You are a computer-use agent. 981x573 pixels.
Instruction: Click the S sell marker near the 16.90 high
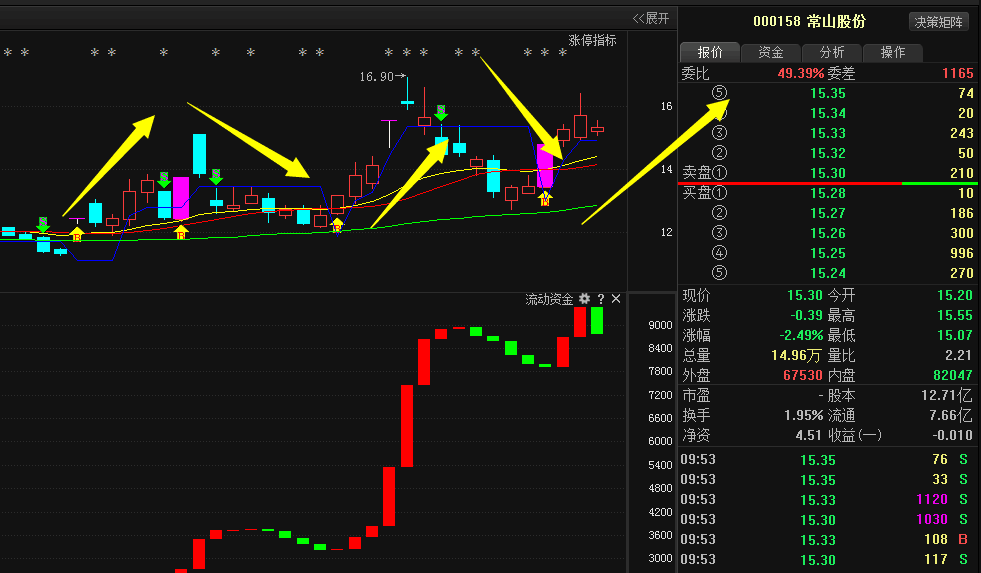[x=440, y=112]
